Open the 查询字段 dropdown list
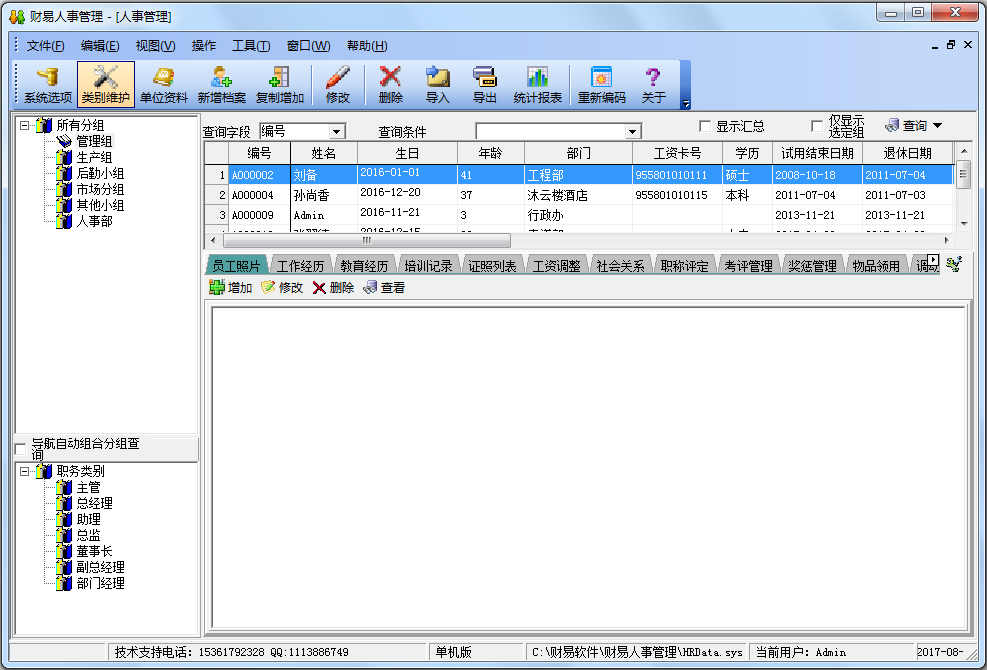The height and width of the screenshot is (670, 987). tap(336, 131)
